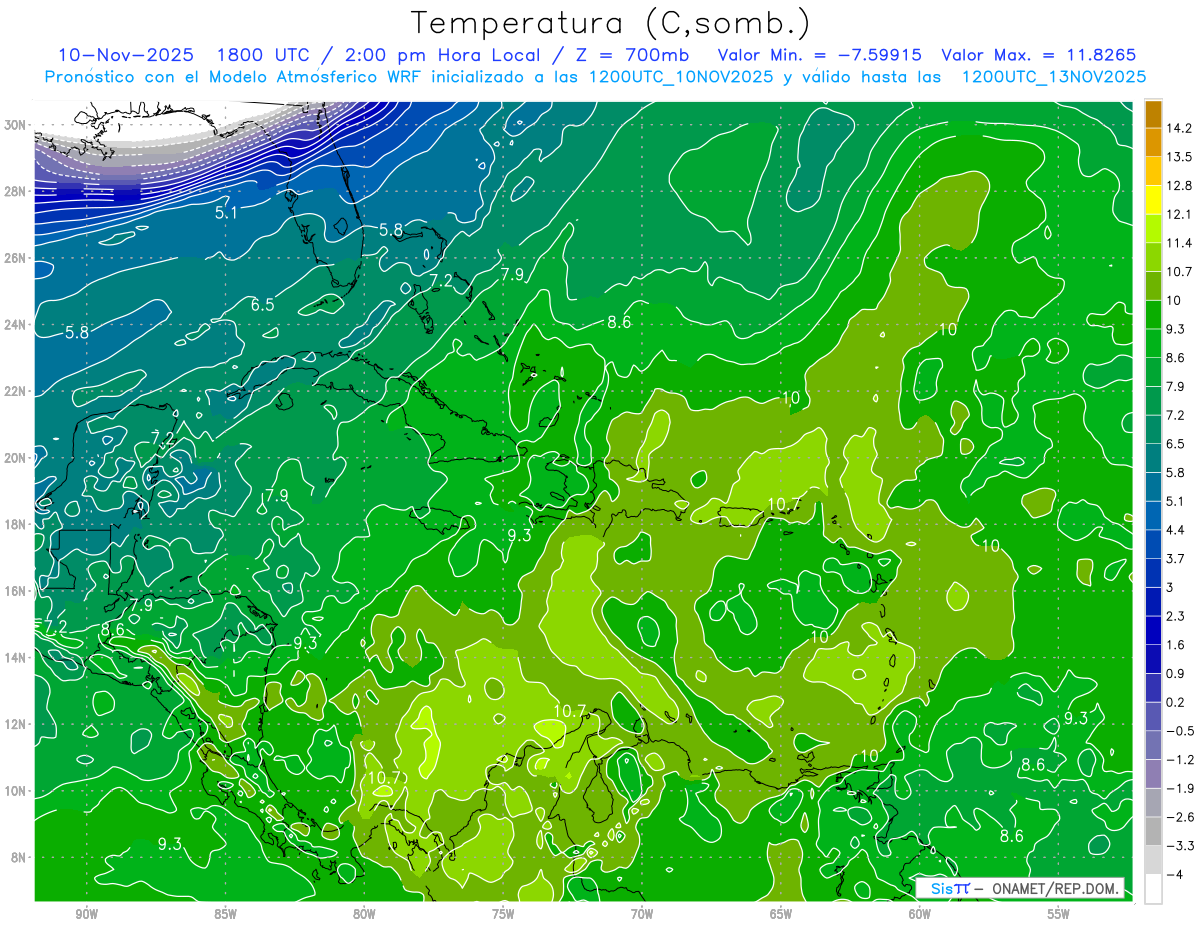Click the "12N" latitude axis label
The width and height of the screenshot is (1200, 927).
click(16, 724)
